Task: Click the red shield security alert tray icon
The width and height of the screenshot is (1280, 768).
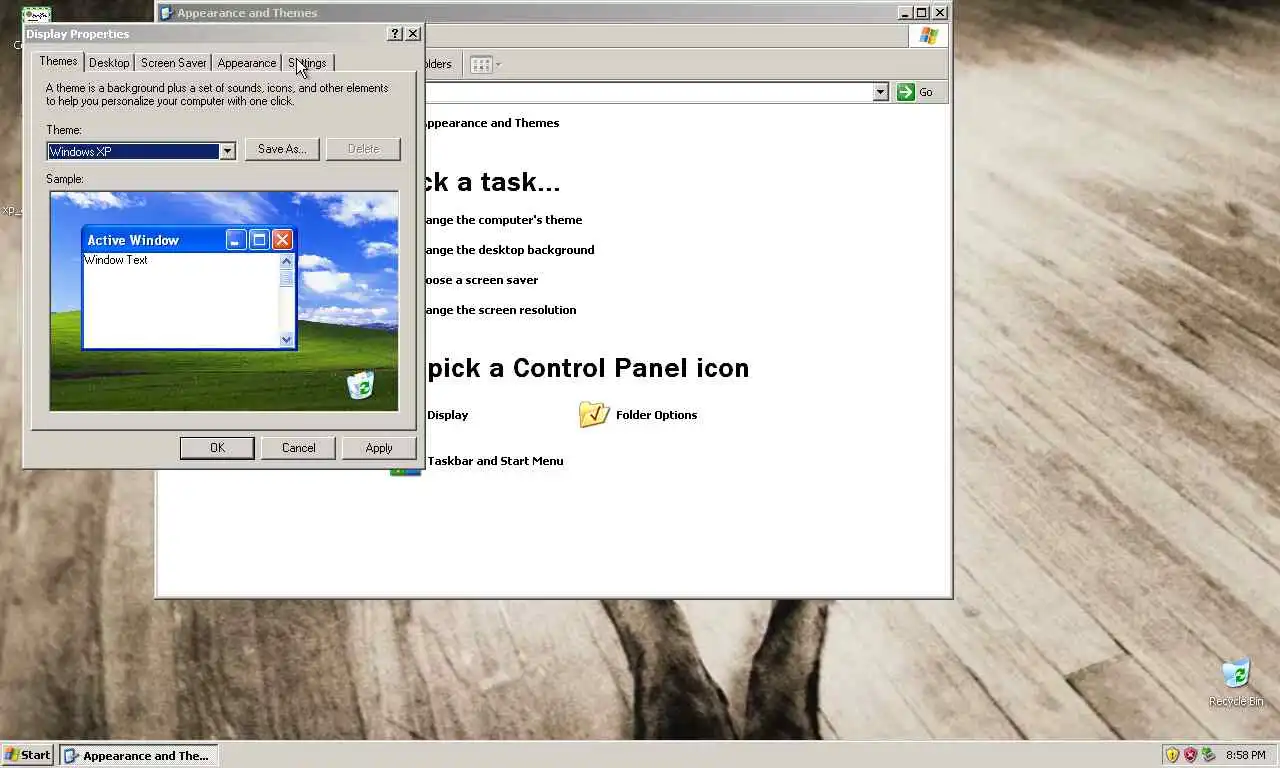Action: 1190,755
